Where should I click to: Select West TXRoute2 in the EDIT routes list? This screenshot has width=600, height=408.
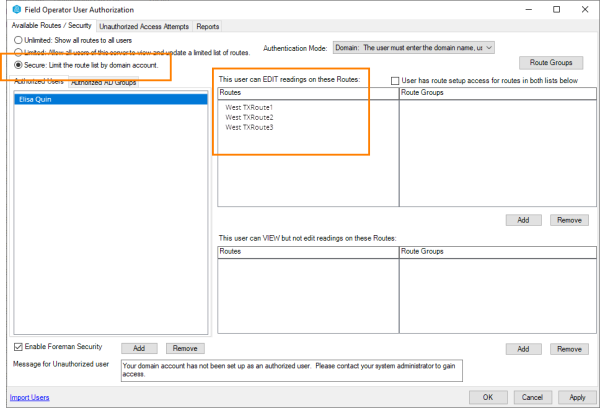pos(249,118)
